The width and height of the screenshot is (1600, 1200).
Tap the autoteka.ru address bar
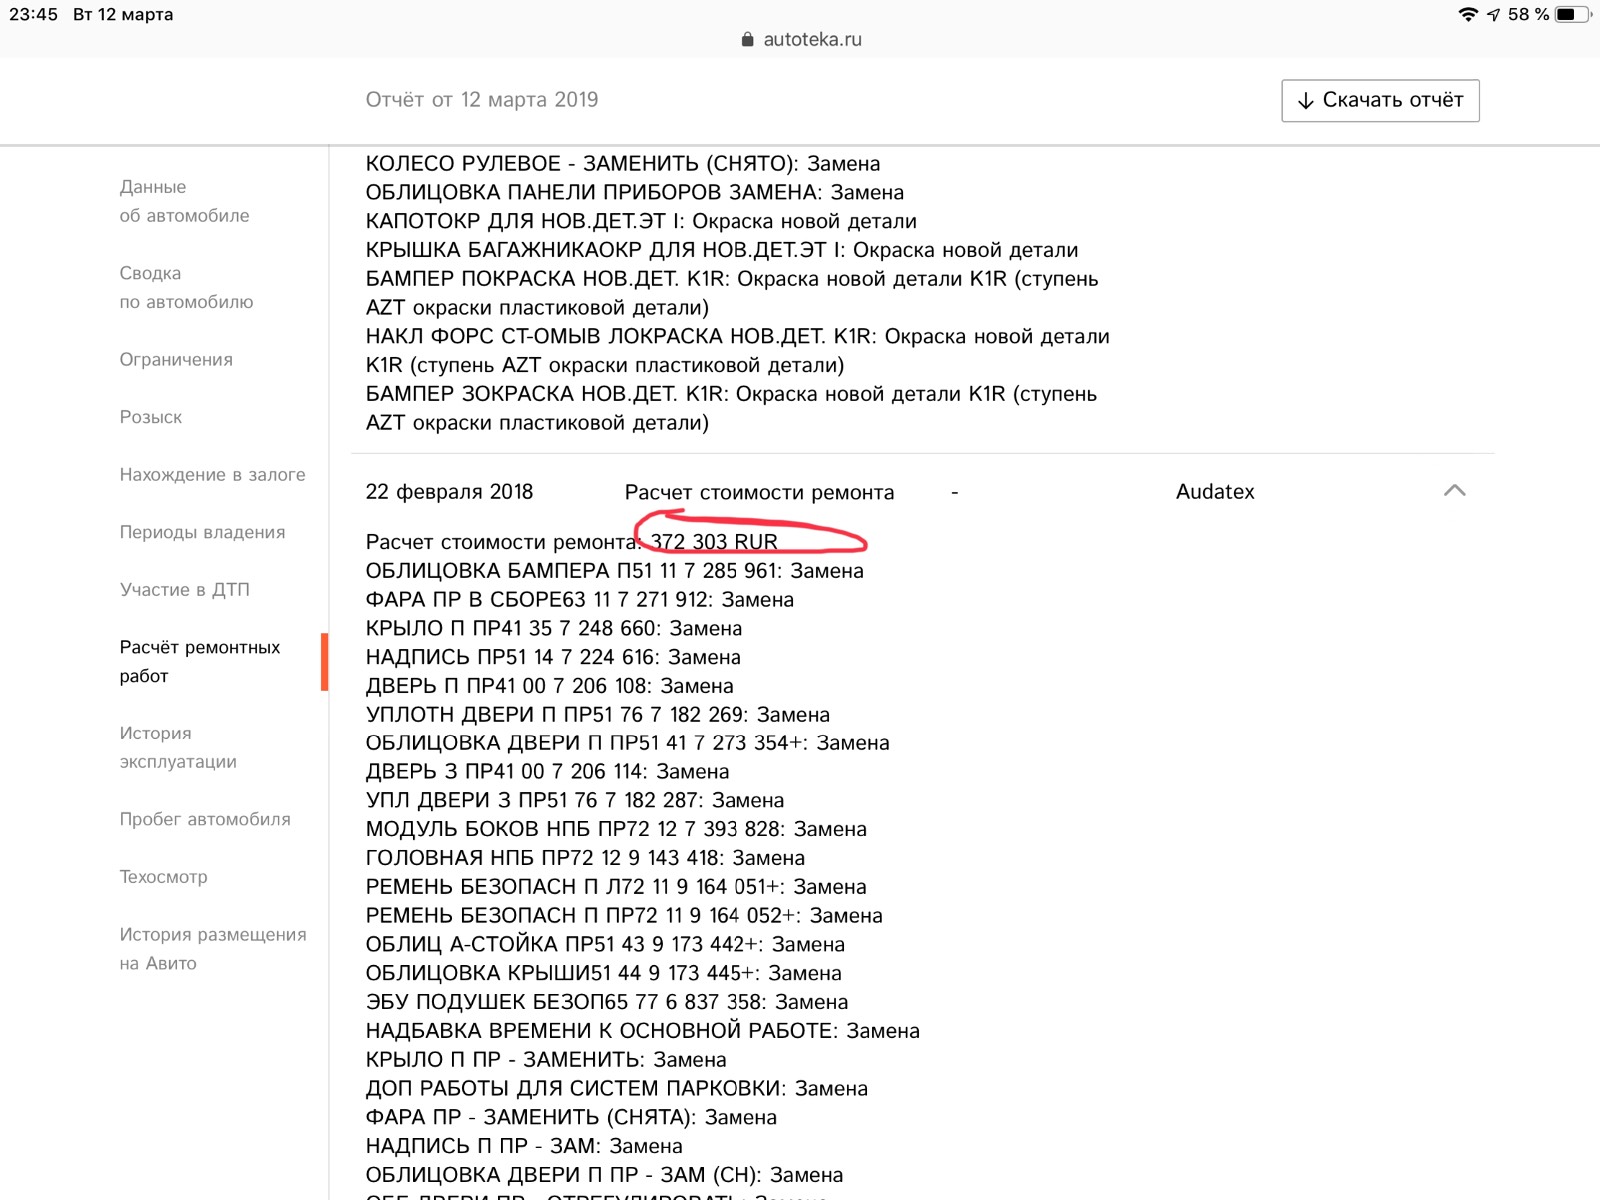tap(811, 40)
